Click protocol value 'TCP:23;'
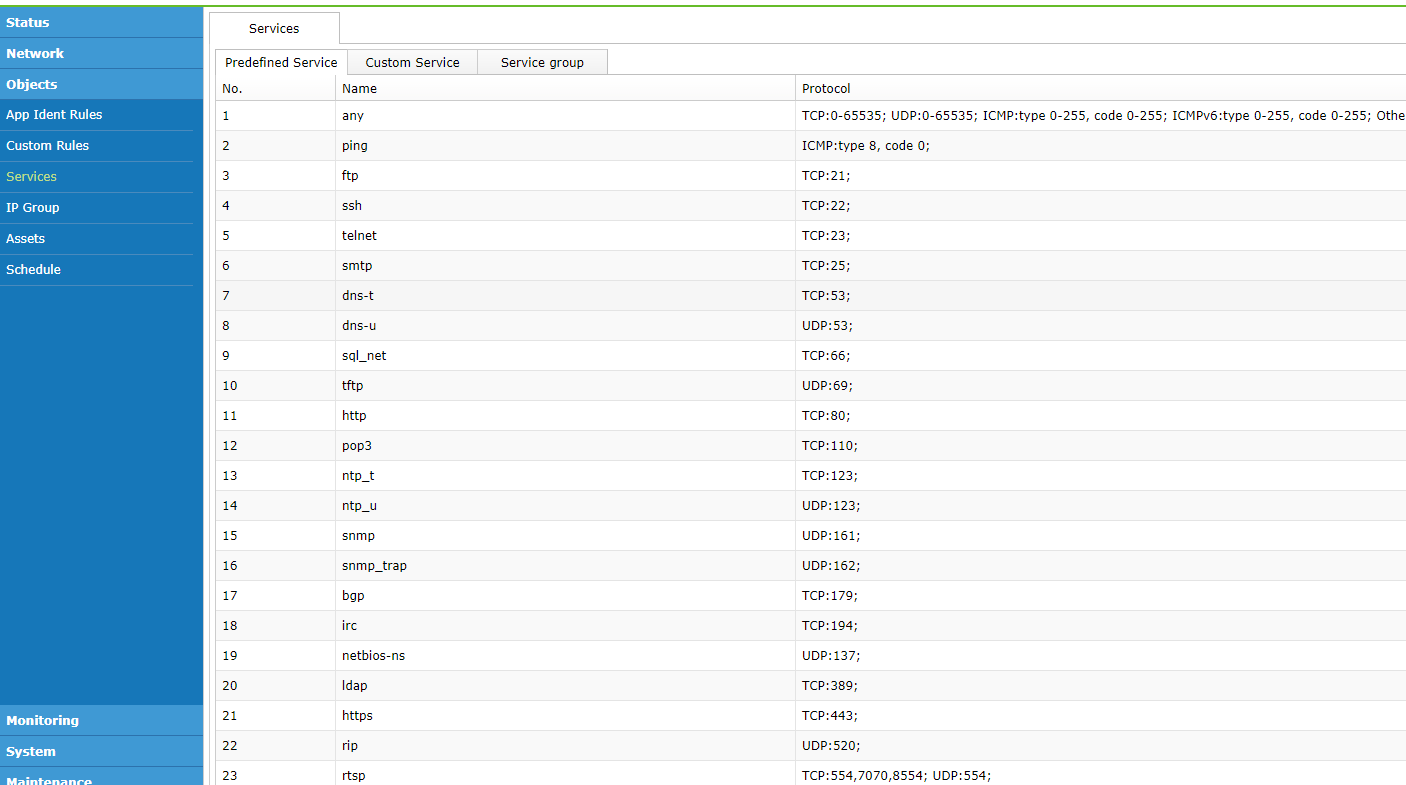1406x785 pixels. [826, 236]
